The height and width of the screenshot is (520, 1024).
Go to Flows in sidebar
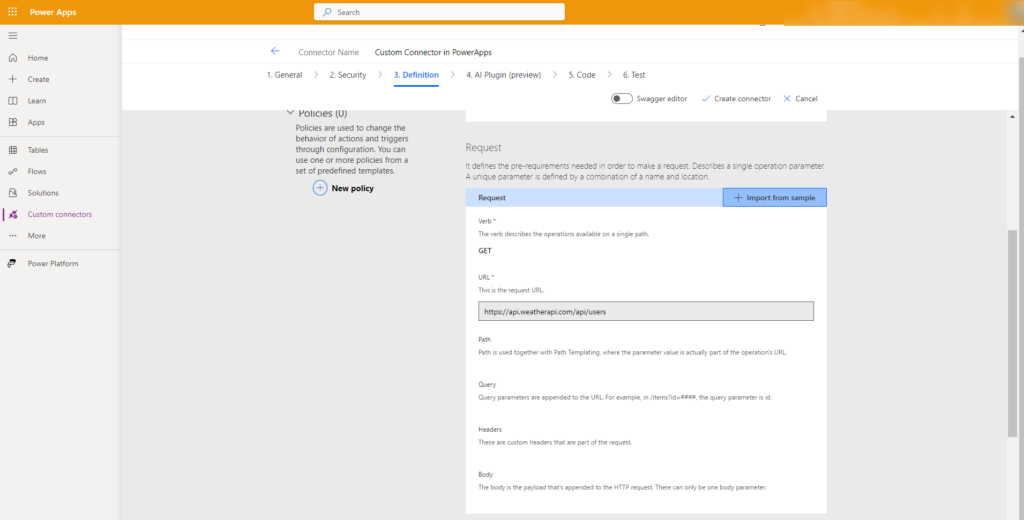pyautogui.click(x=13, y=171)
